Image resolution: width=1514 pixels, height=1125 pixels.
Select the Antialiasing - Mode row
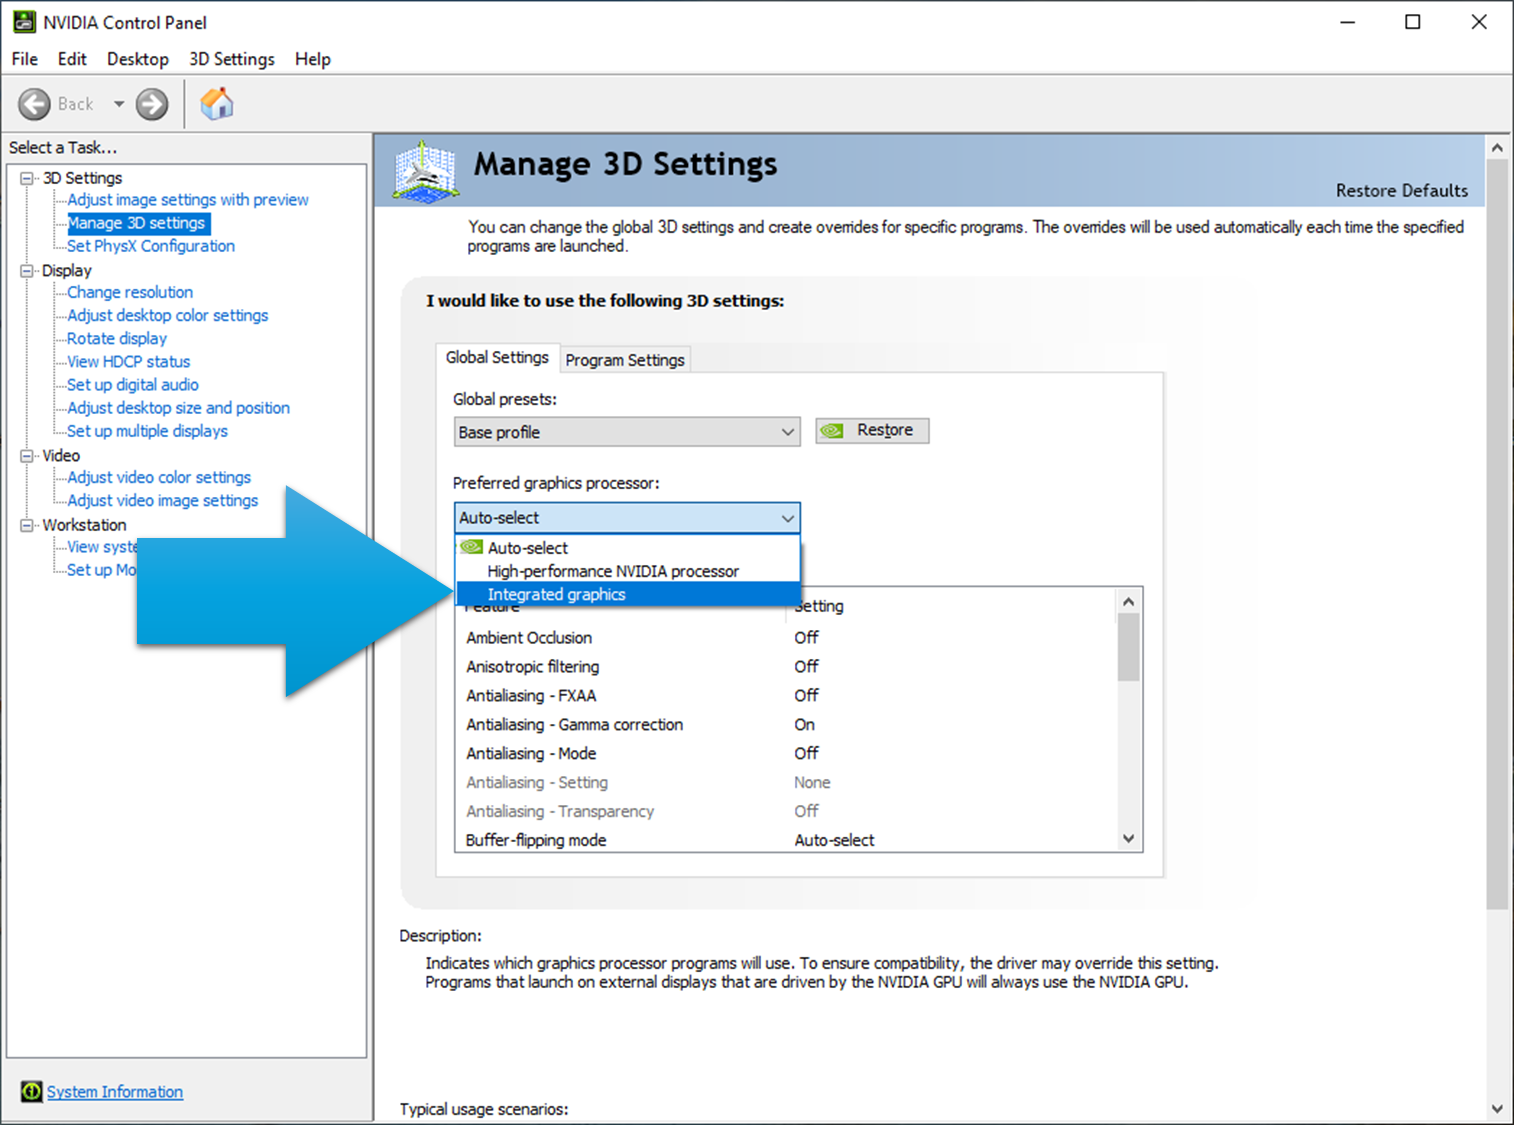pos(786,753)
